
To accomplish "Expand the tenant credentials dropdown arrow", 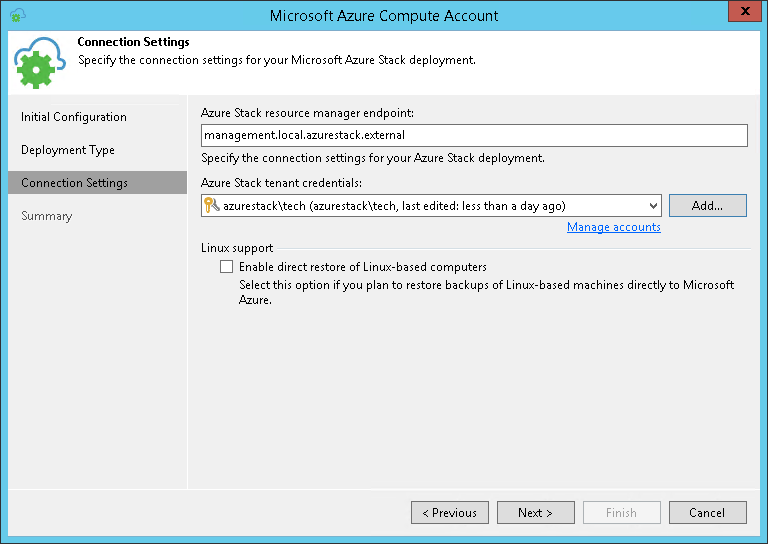I will pyautogui.click(x=653, y=206).
